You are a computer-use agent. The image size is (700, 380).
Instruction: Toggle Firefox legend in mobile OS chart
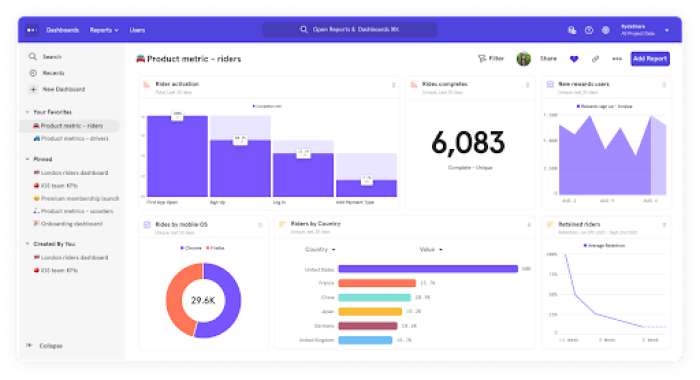click(215, 248)
